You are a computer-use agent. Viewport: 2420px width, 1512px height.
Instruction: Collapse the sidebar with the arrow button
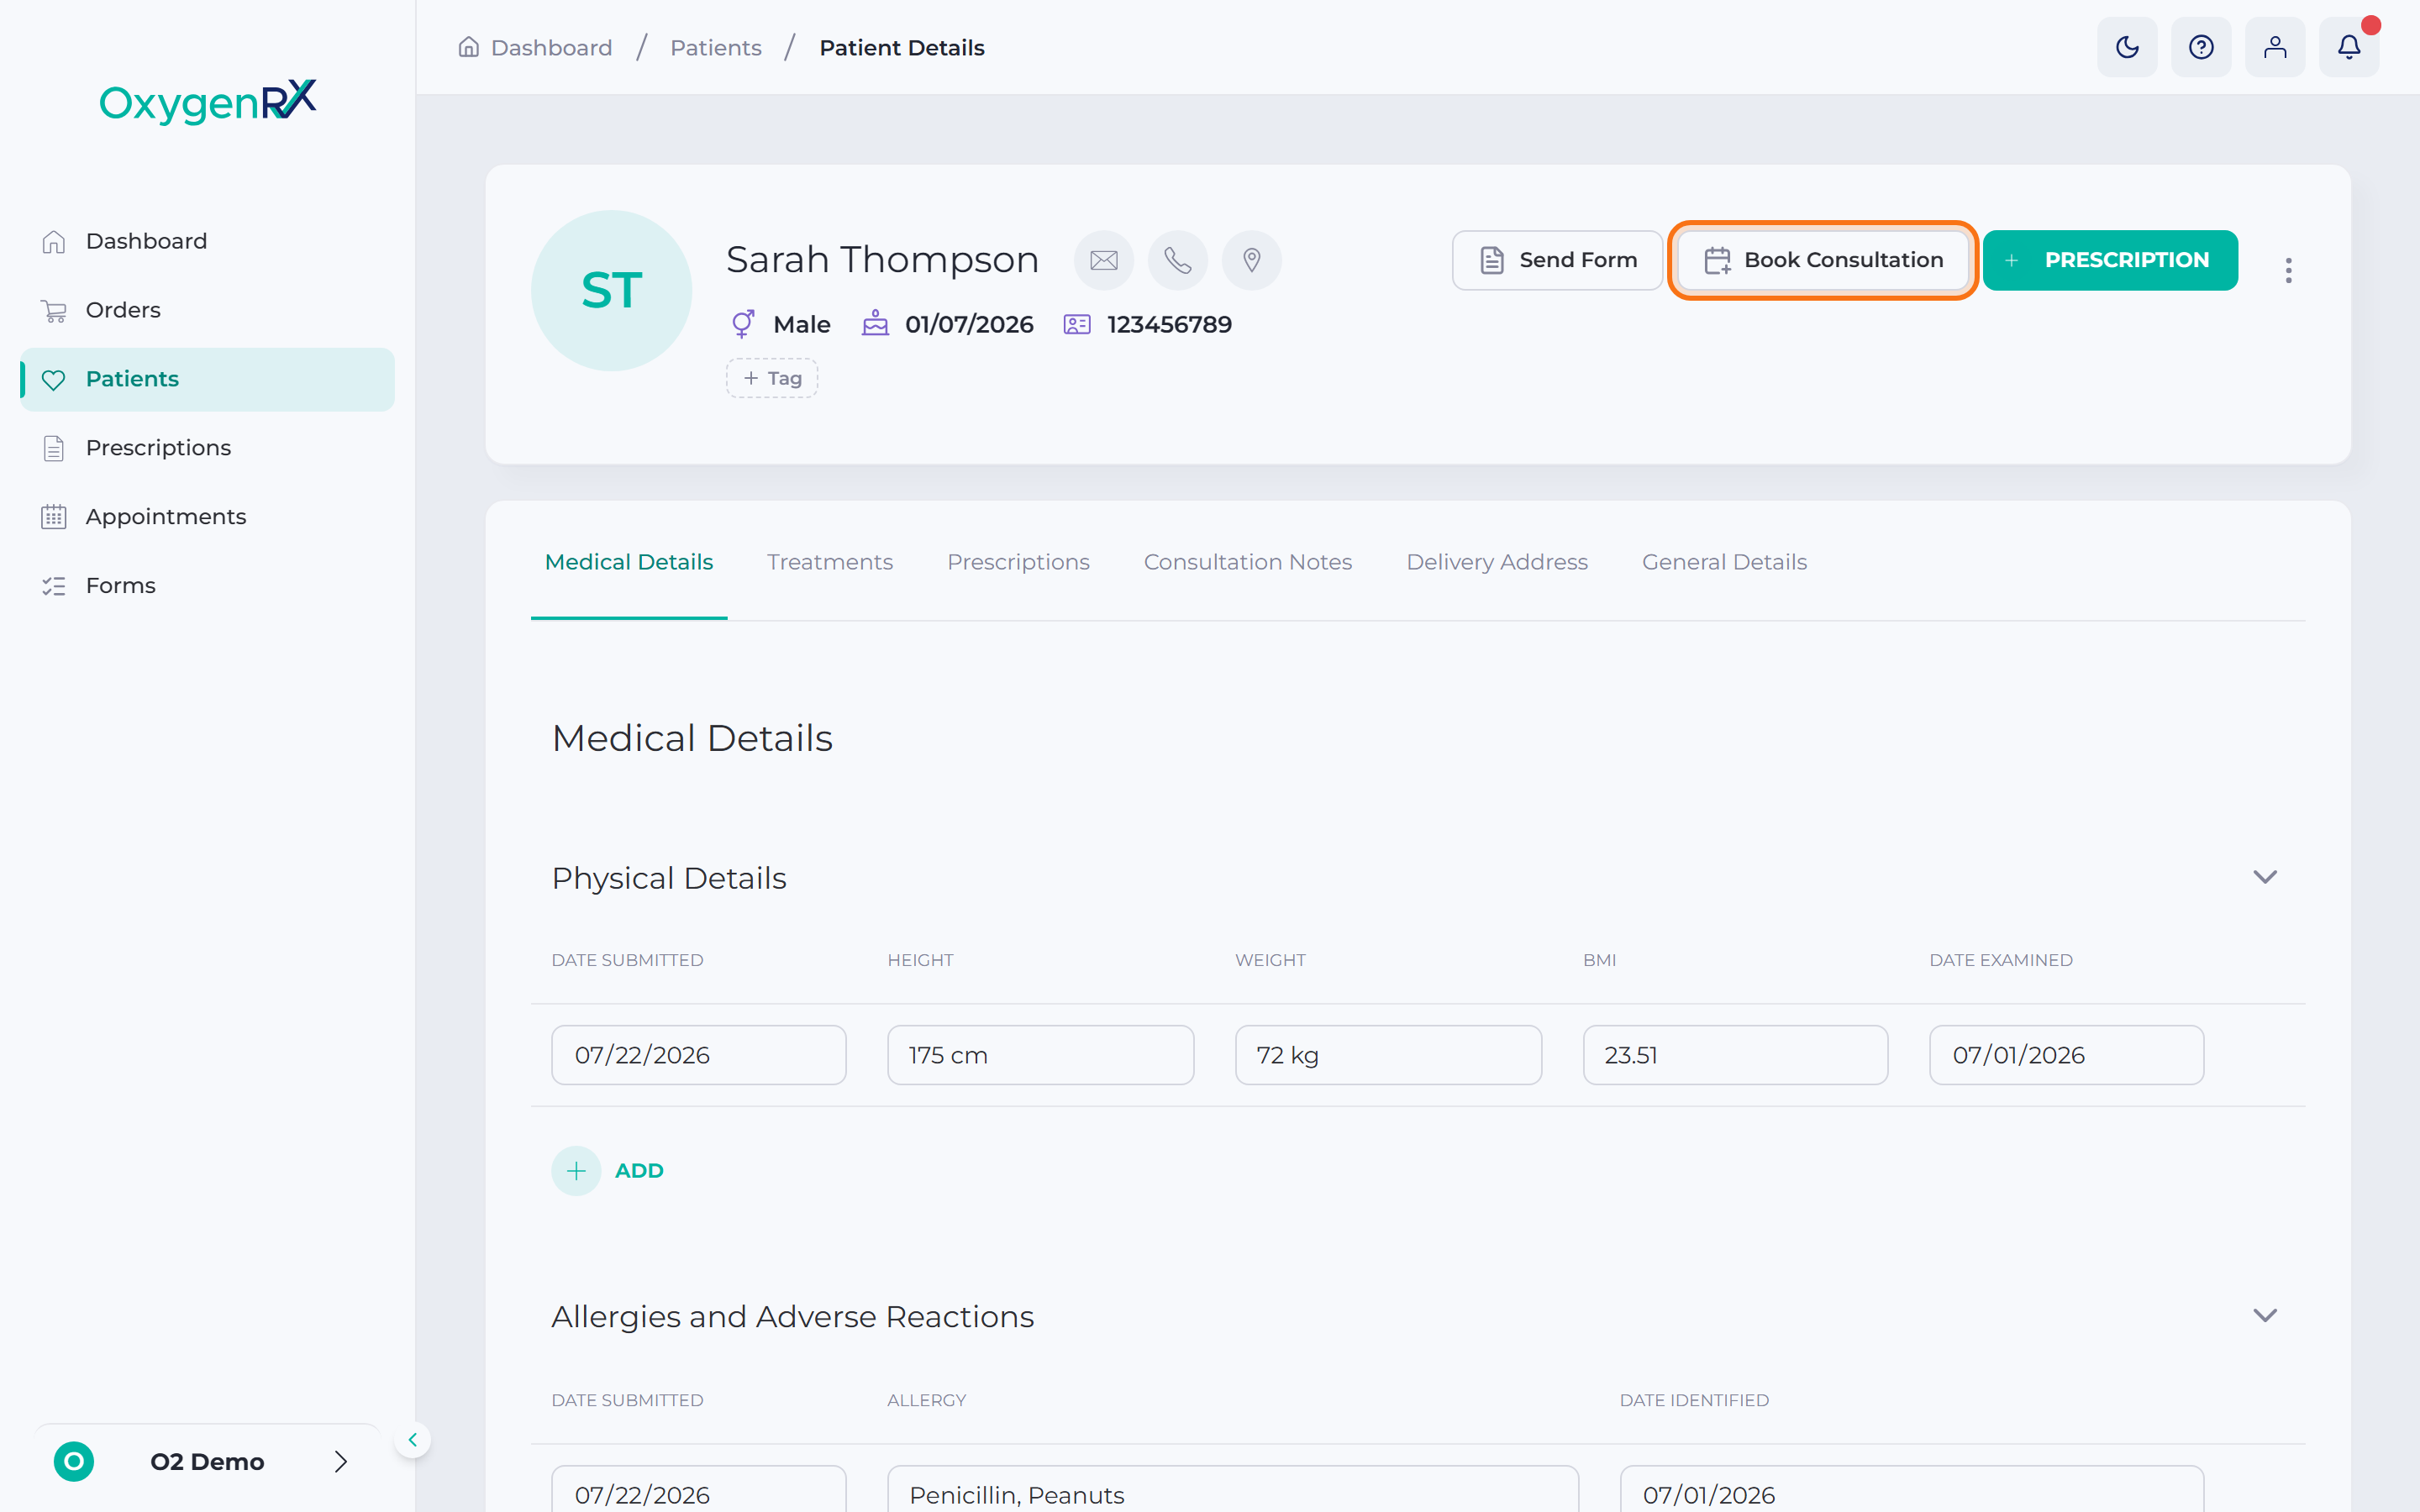click(412, 1440)
